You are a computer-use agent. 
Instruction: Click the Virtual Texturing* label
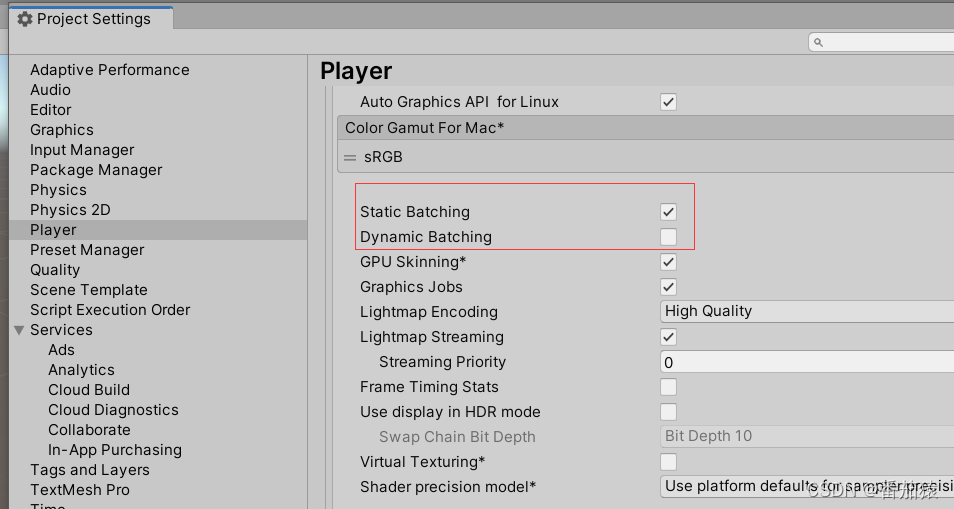pos(422,462)
